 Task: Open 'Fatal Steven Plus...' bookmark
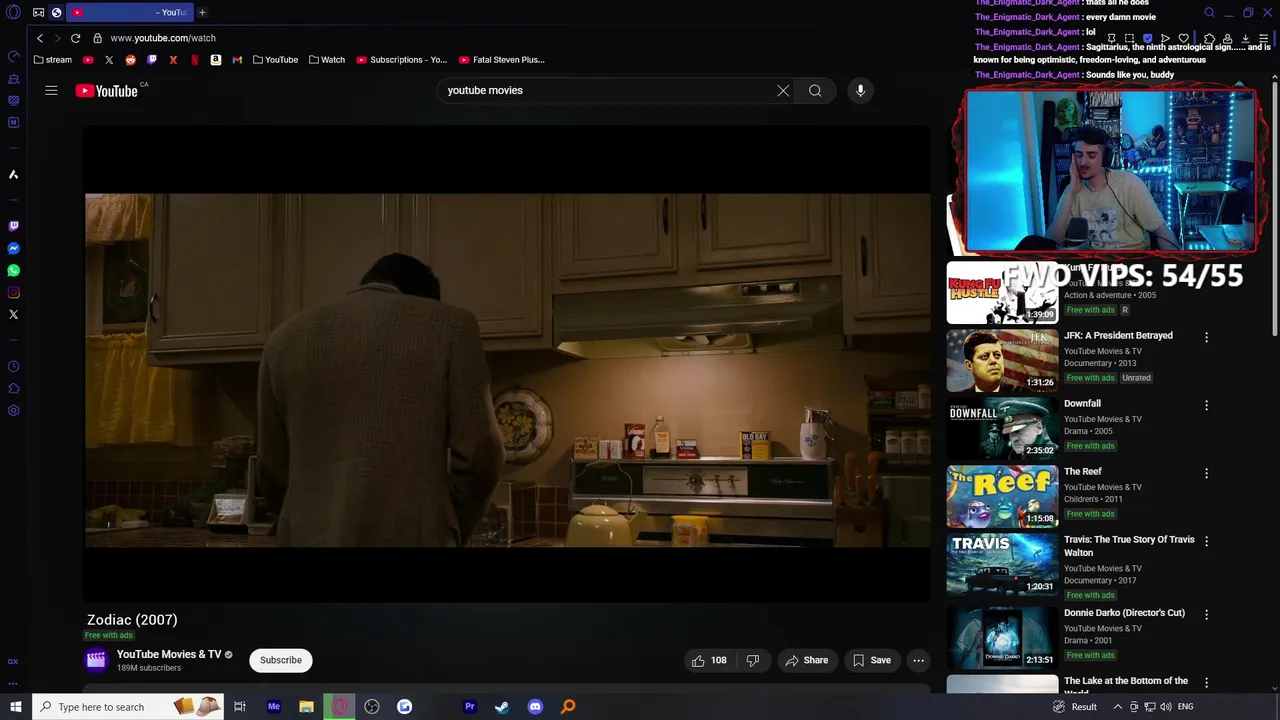click(x=502, y=60)
